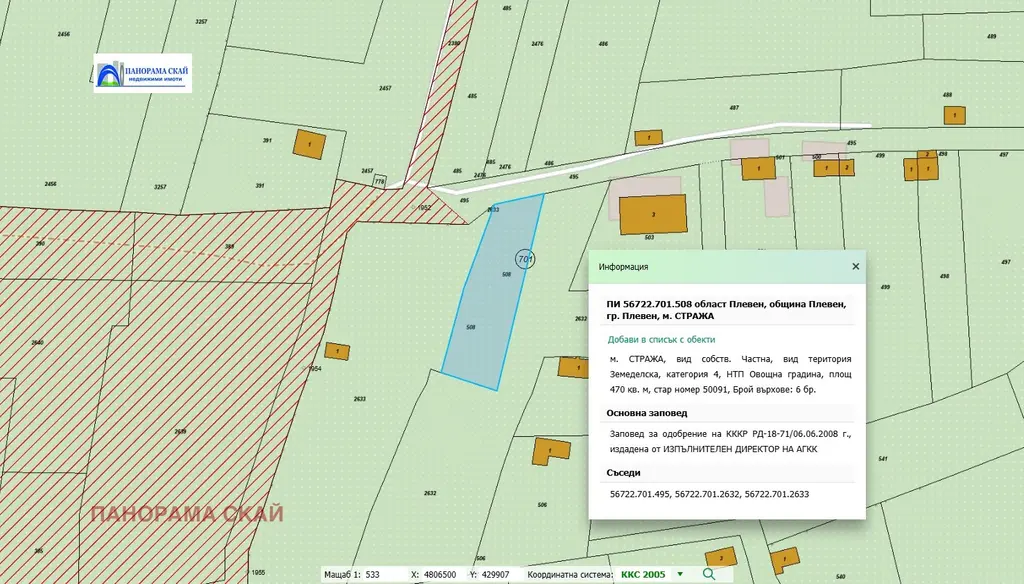
Task: Open the ККС 2005 coordinate system dropdown
Action: coord(680,574)
